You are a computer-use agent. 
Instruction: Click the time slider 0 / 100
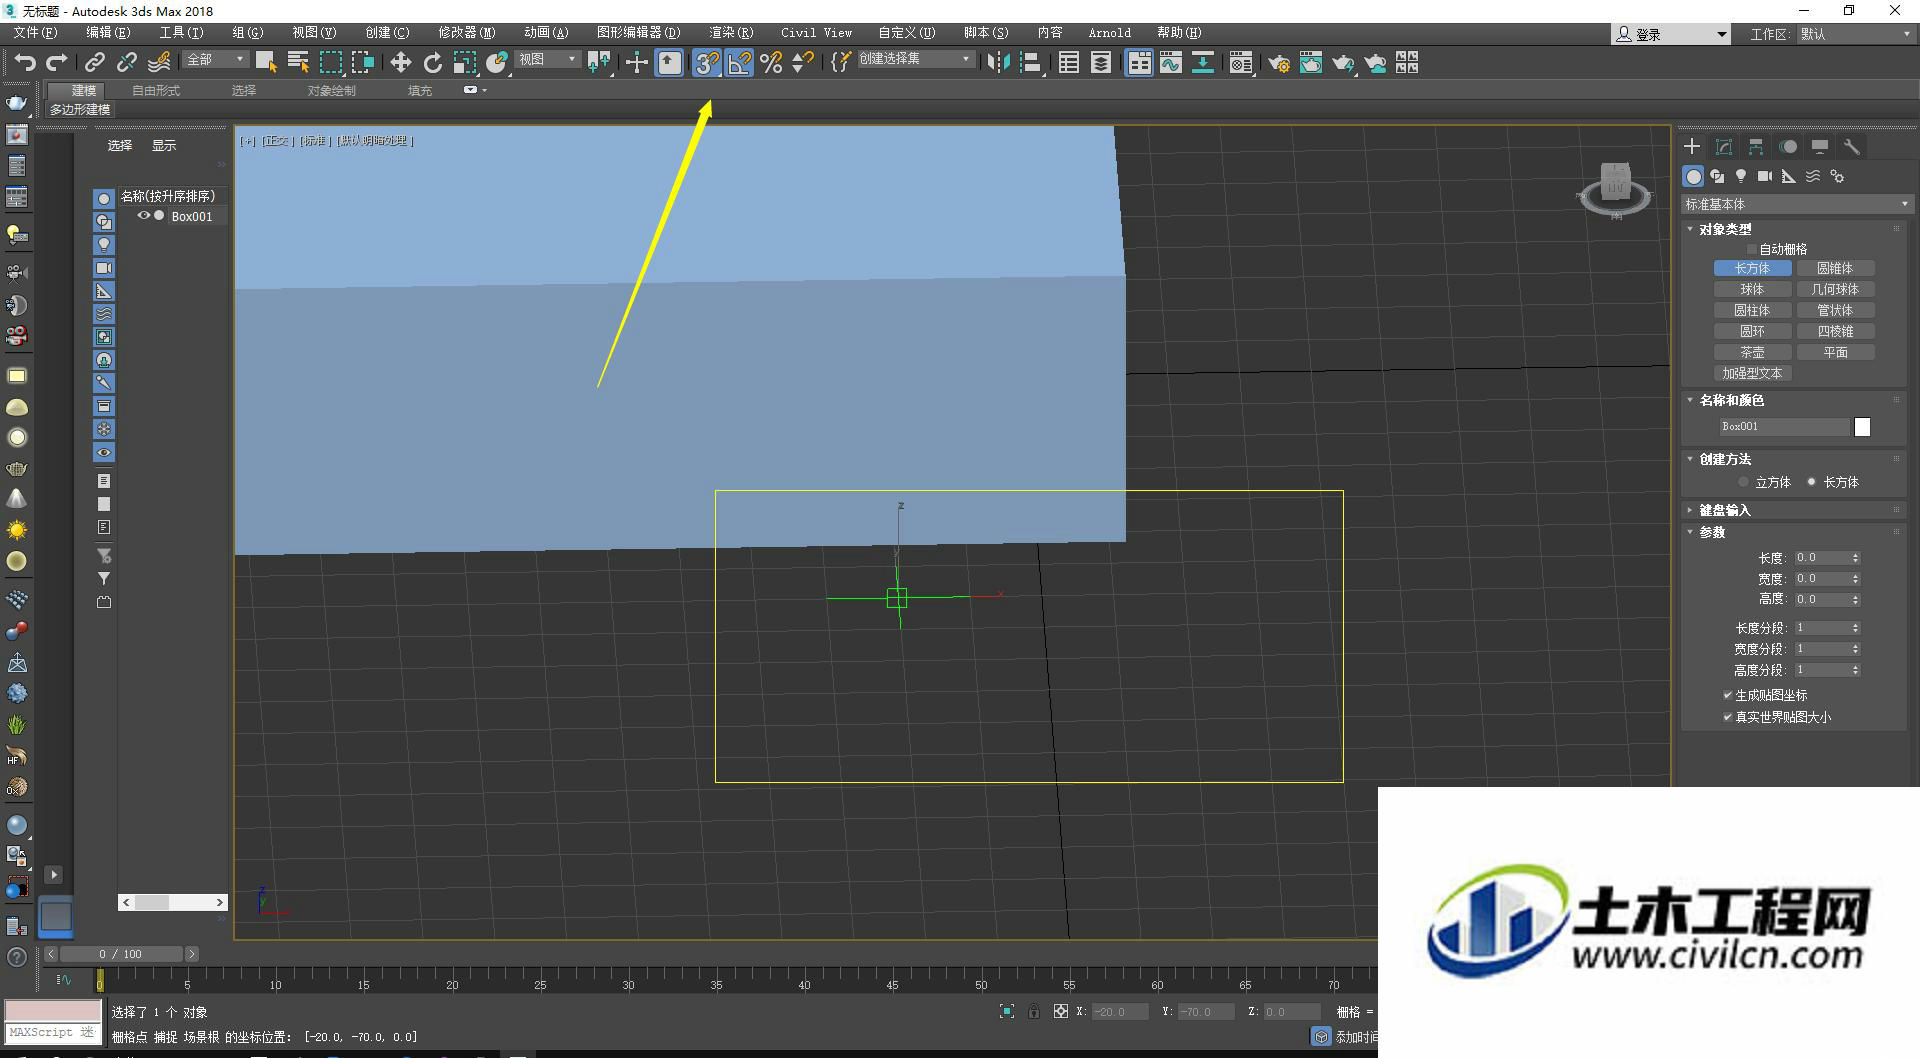(121, 954)
